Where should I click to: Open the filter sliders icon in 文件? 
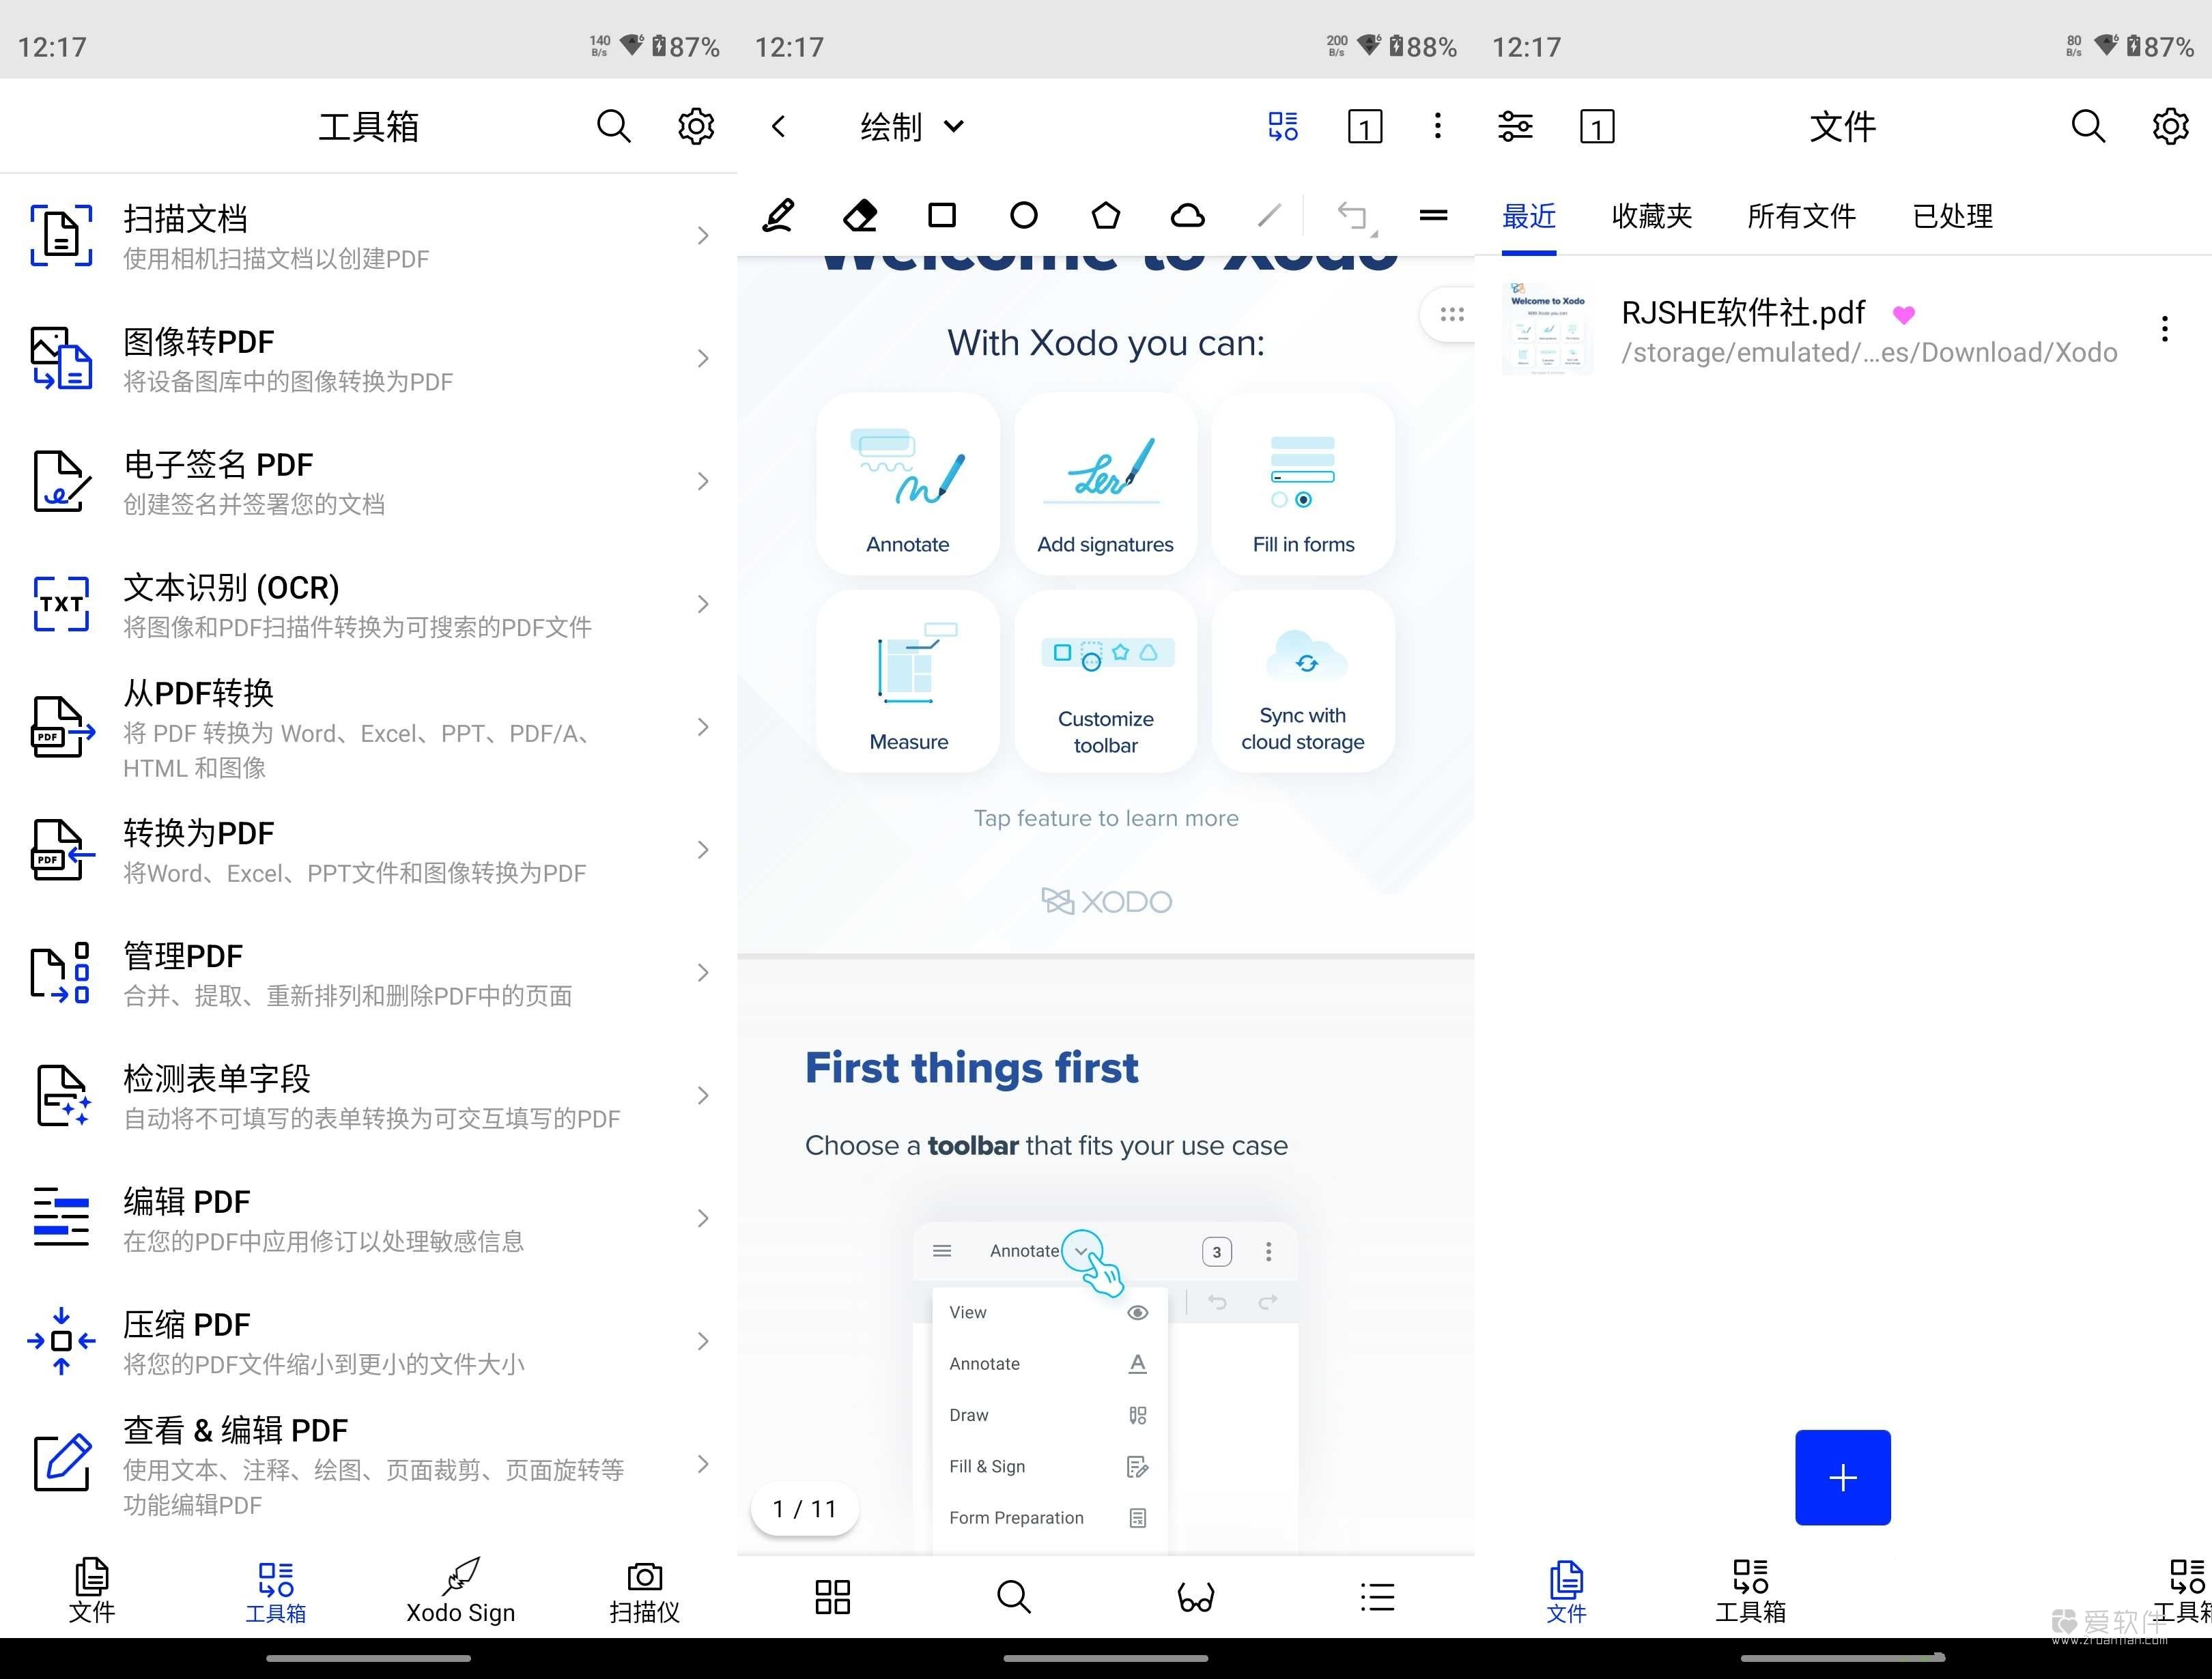1515,127
